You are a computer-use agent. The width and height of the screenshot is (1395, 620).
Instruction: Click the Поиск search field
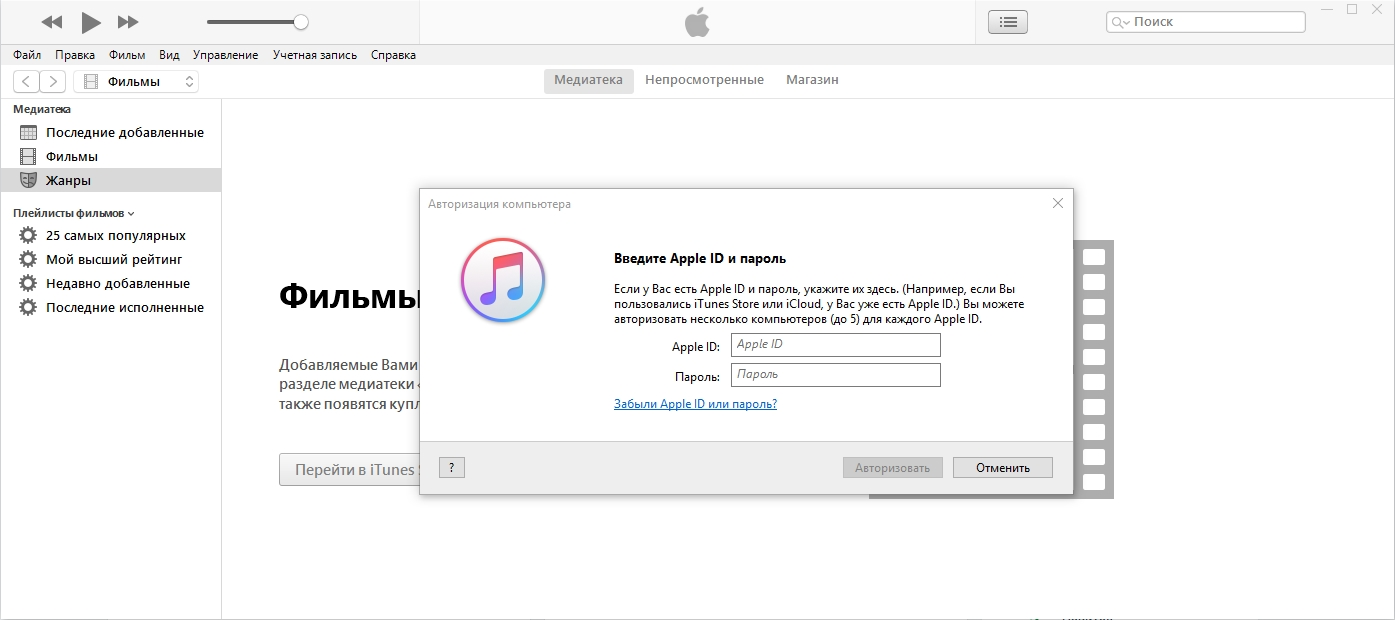tap(1206, 22)
